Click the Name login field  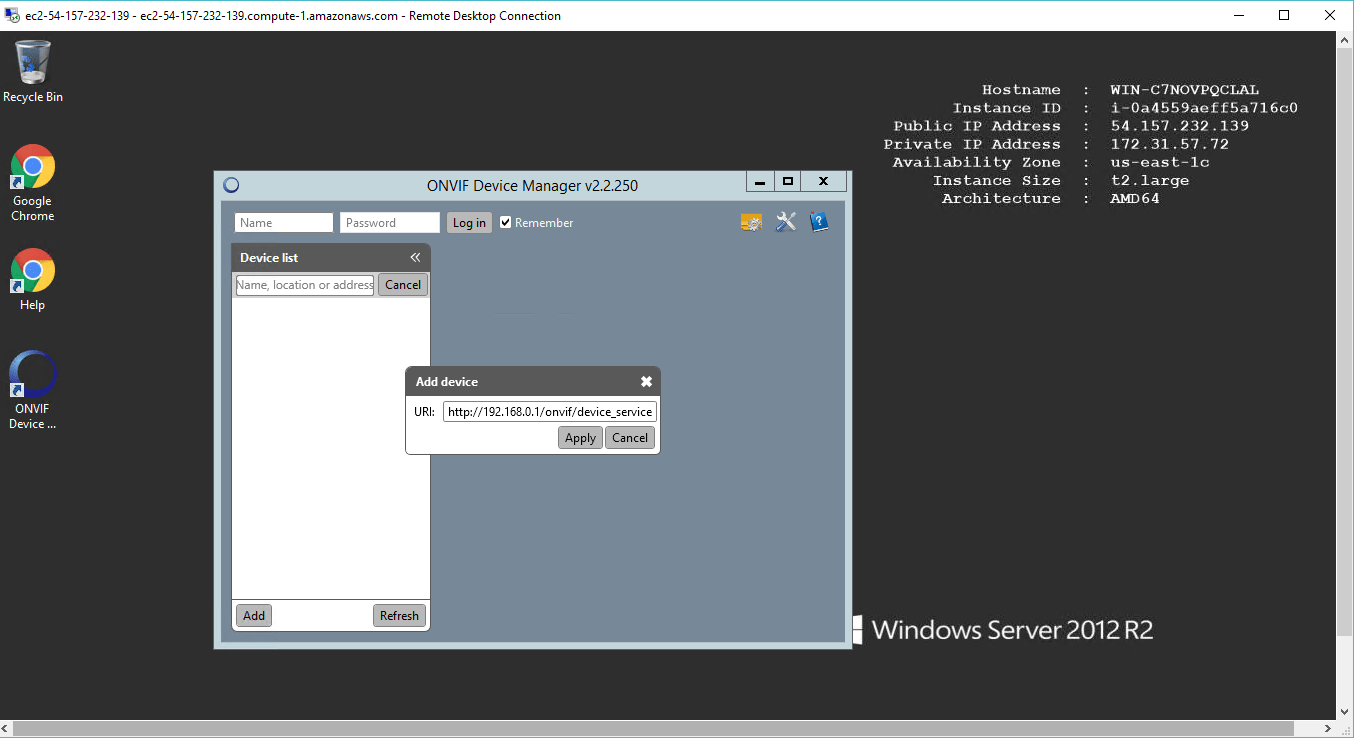(283, 222)
